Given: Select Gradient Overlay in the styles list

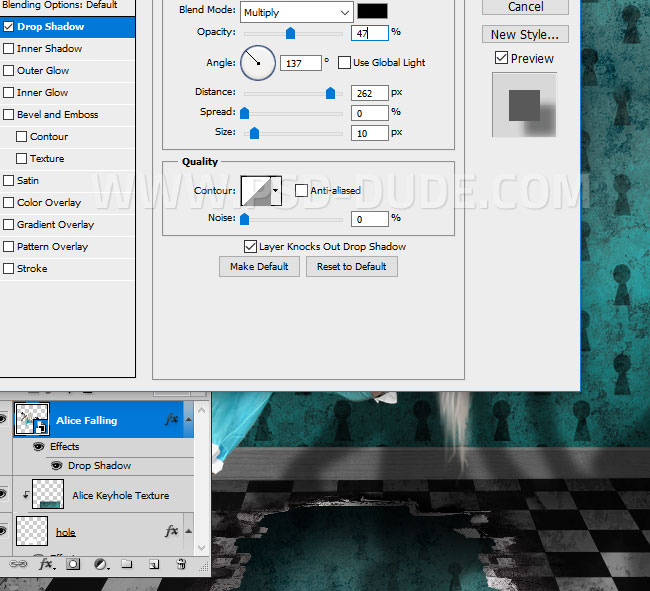Looking at the screenshot, I should tap(55, 225).
